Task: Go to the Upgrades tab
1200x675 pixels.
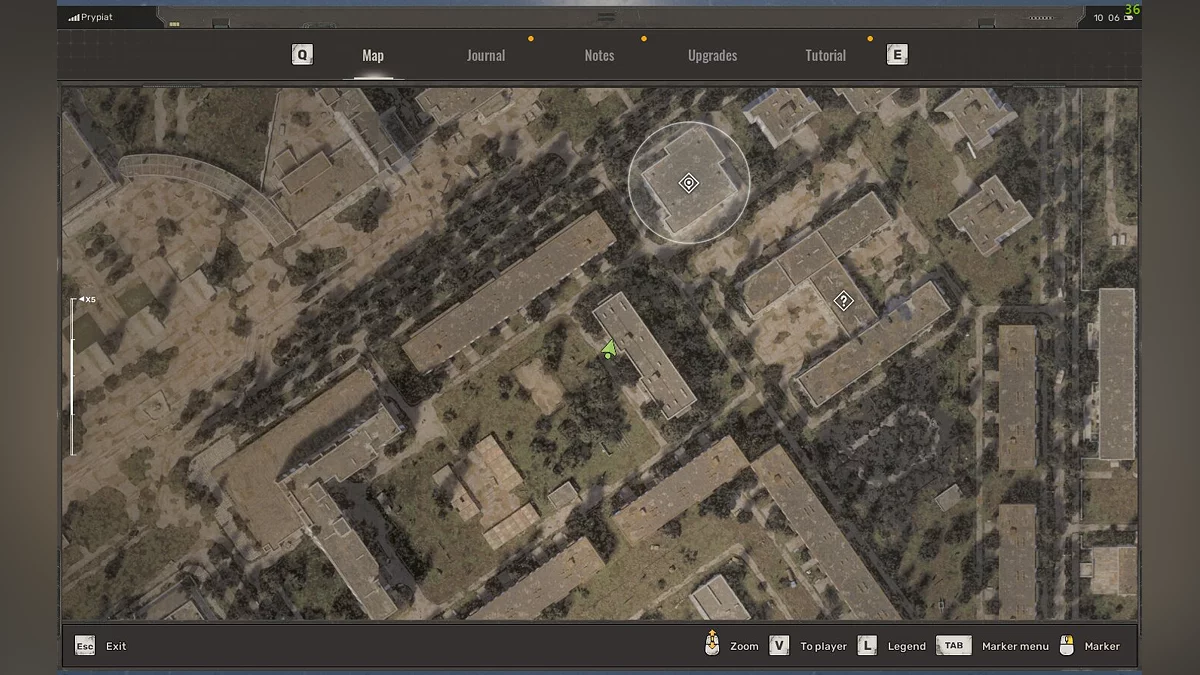Action: tap(712, 56)
